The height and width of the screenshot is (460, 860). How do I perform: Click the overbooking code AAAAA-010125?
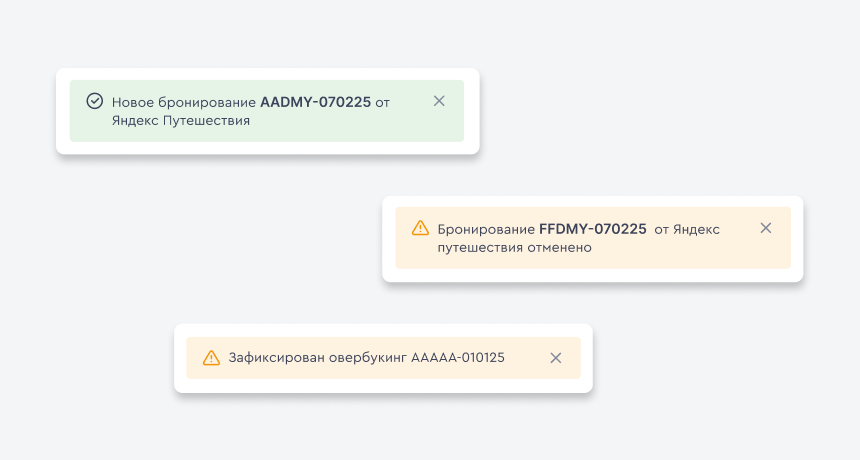tap(458, 358)
